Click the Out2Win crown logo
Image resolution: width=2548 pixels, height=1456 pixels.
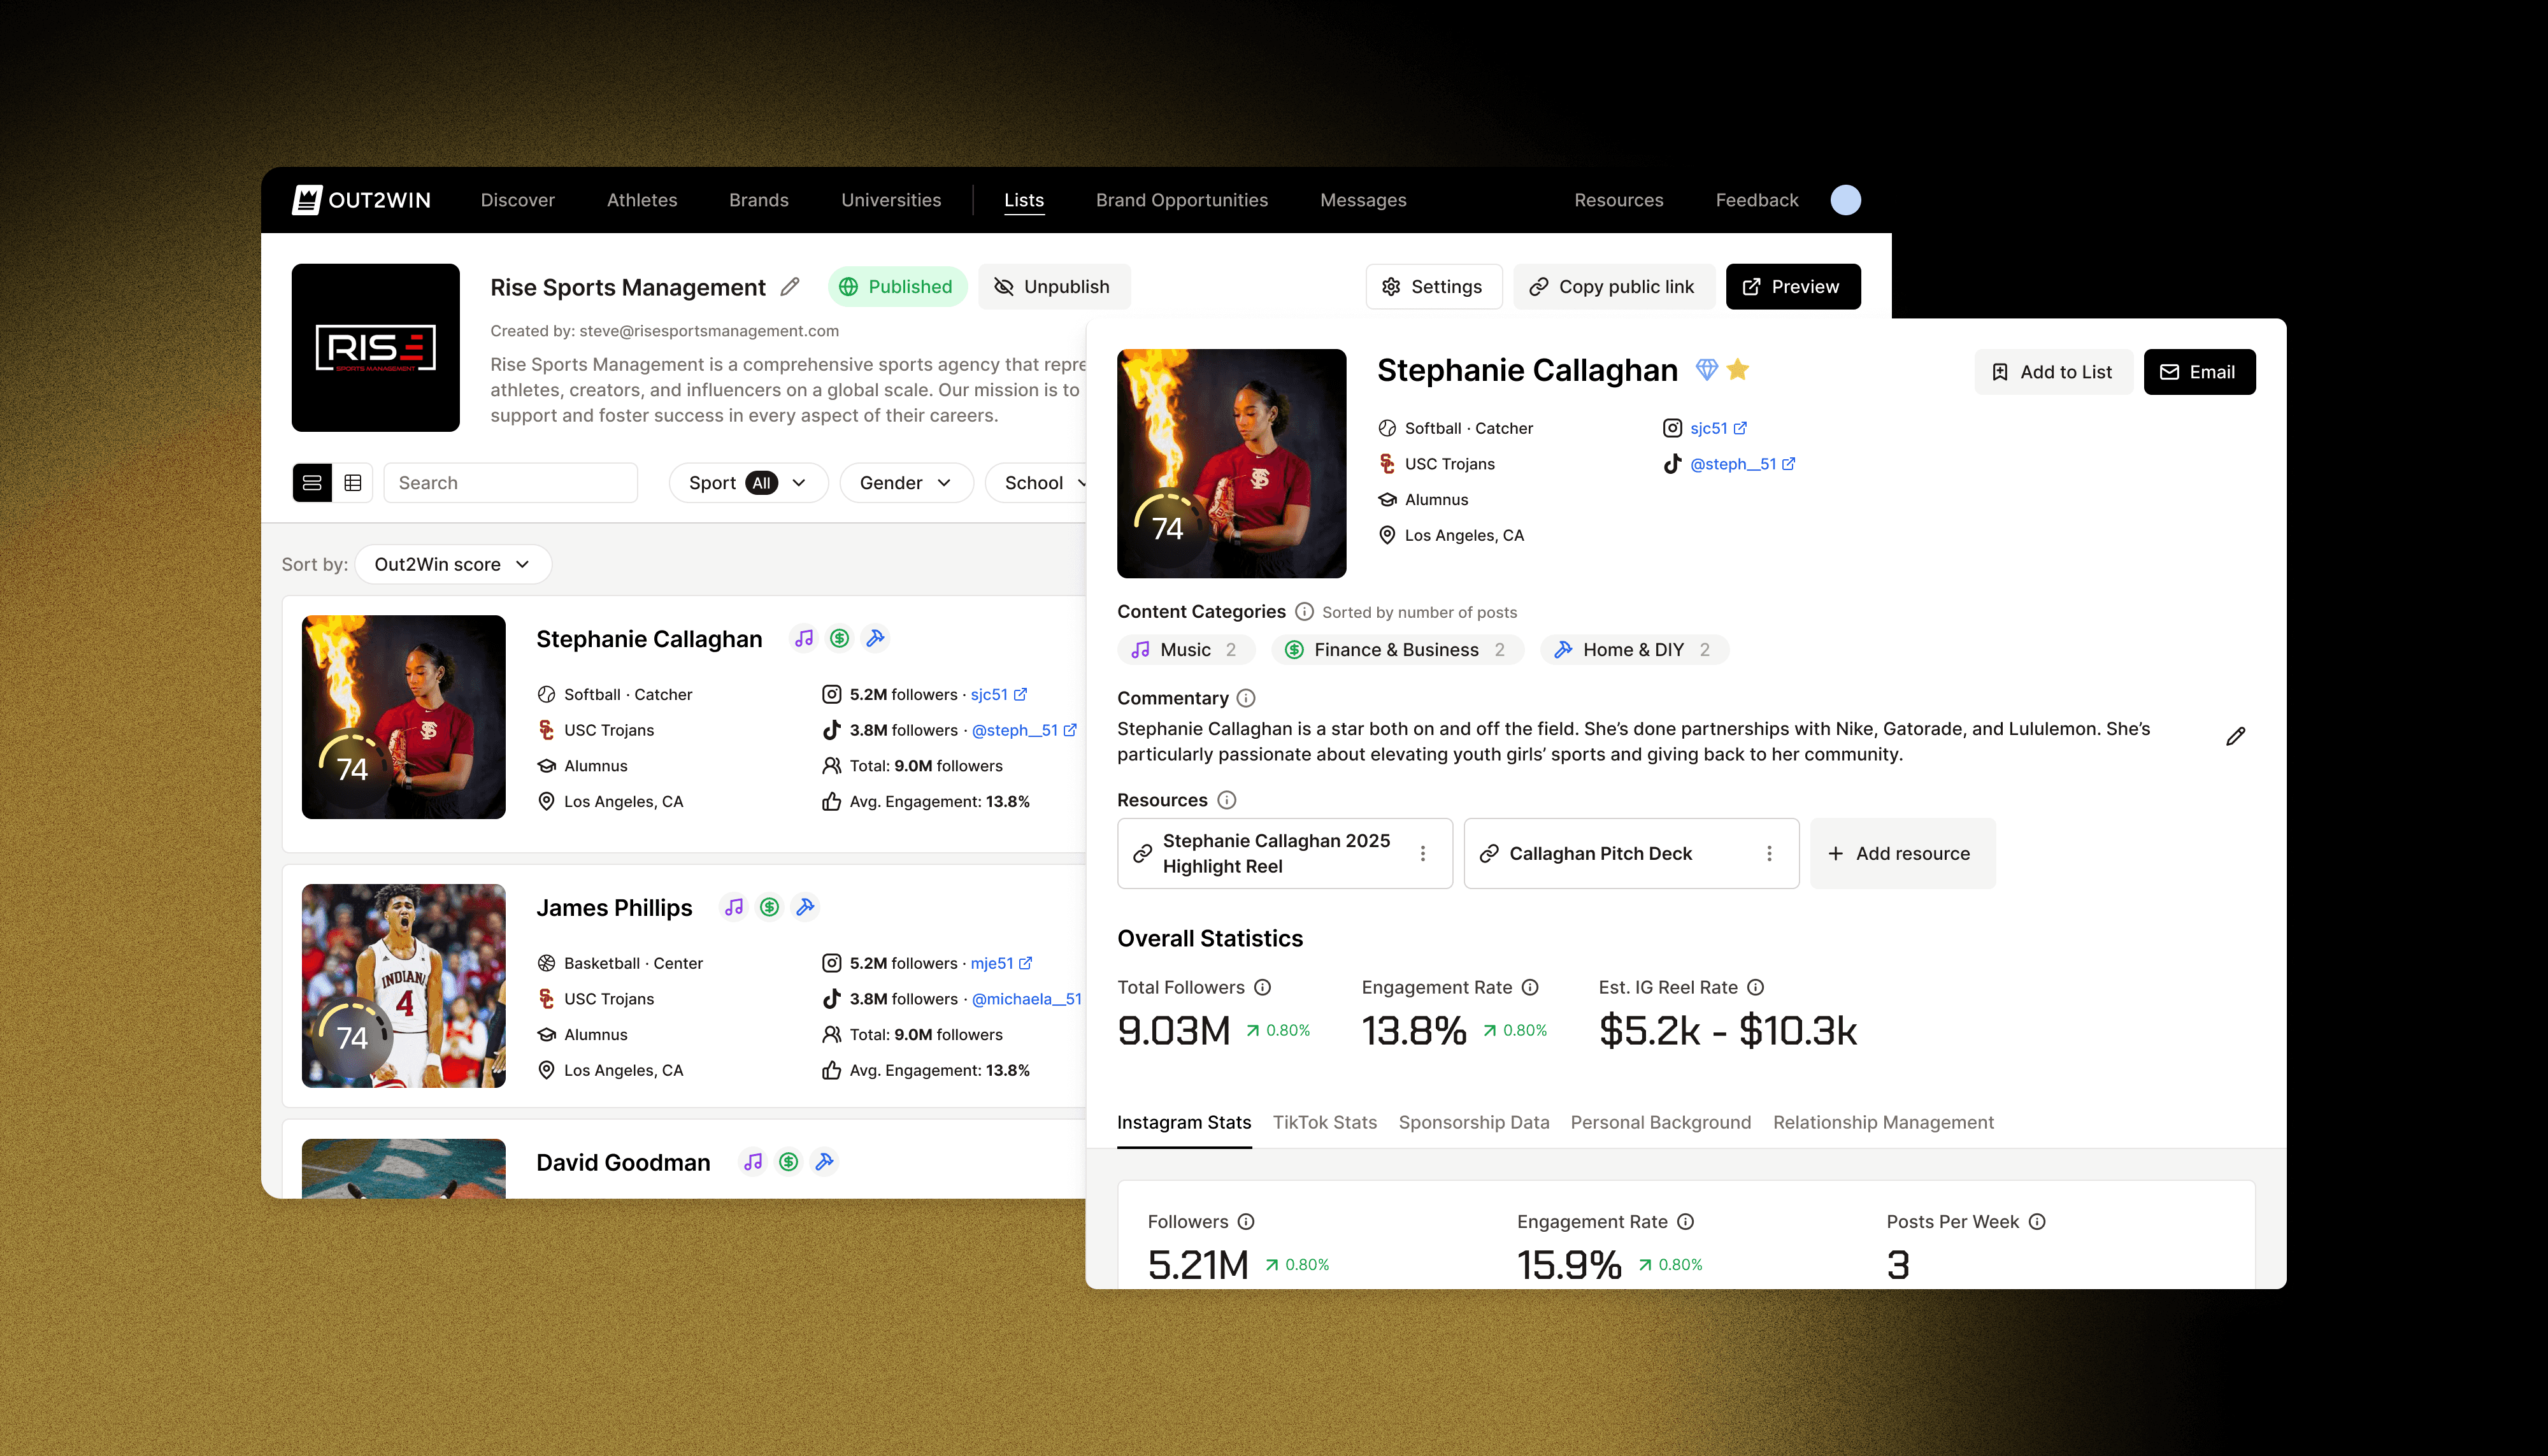pos(307,200)
